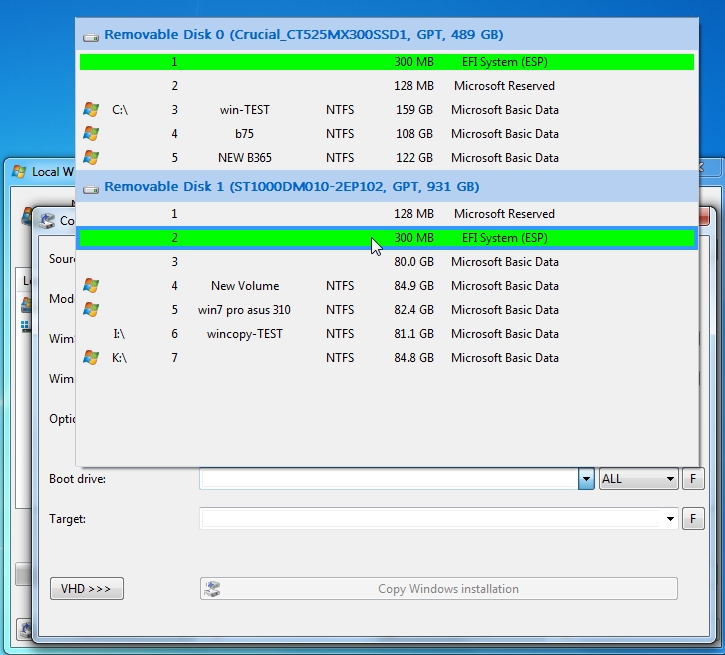
Task: Click the VHD >>> button
Action: click(87, 588)
